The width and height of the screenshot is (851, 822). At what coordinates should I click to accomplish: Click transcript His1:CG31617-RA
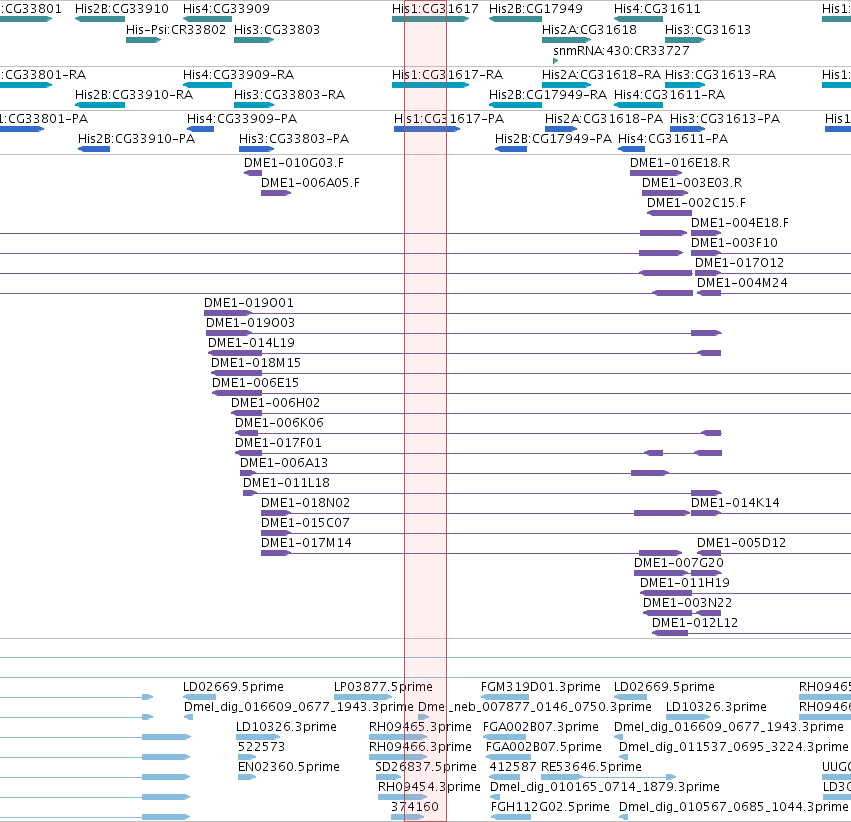pyautogui.click(x=430, y=85)
